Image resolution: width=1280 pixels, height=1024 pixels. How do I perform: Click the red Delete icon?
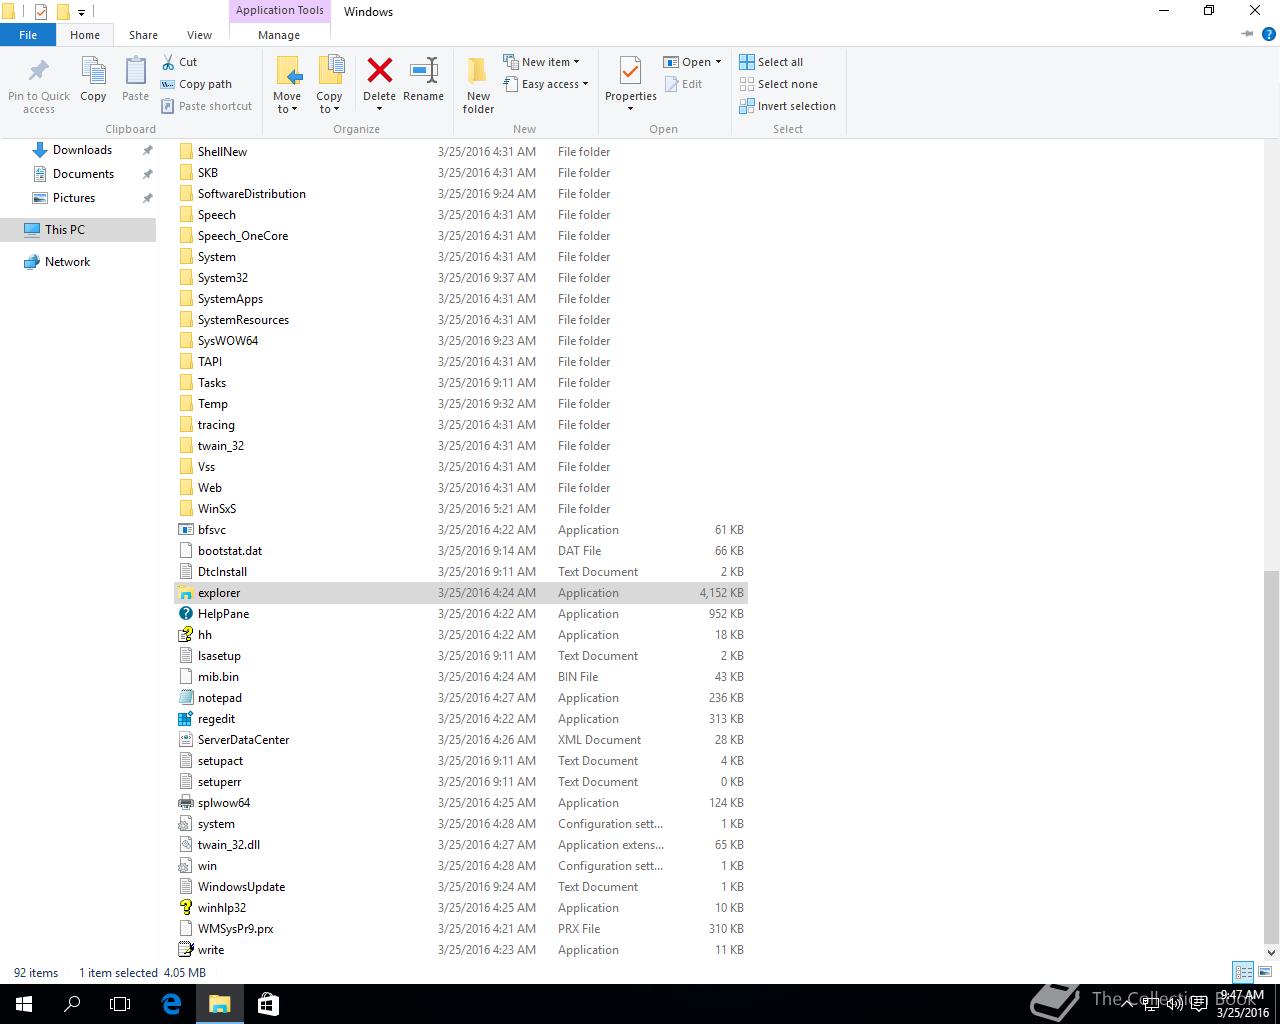(380, 70)
